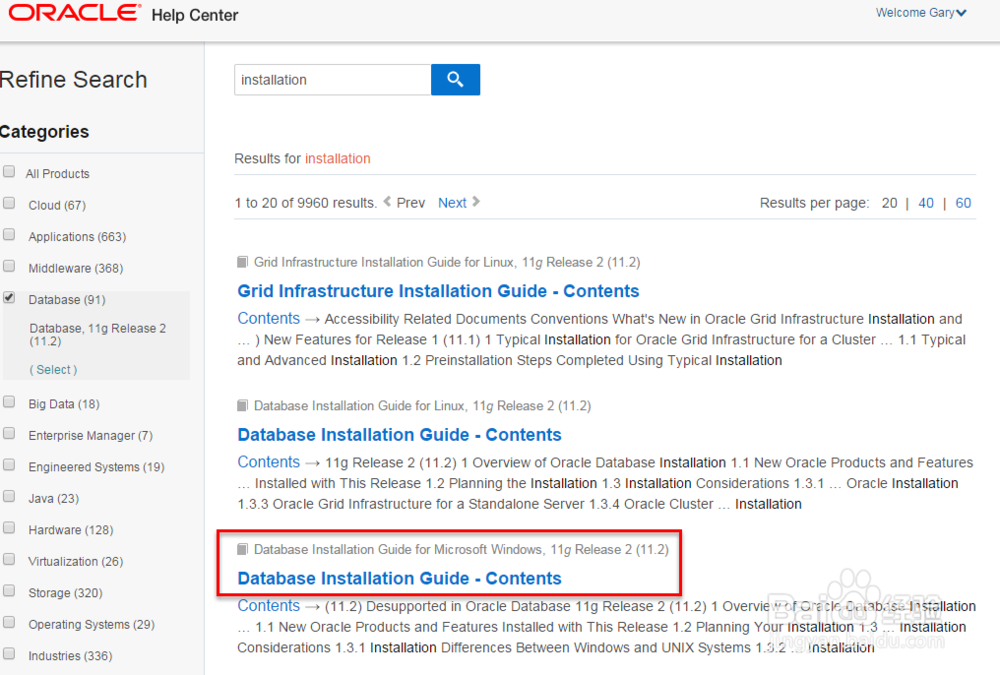The image size is (1000, 675).
Task: Click the Prev left chevron arrow
Action: [x=387, y=202]
